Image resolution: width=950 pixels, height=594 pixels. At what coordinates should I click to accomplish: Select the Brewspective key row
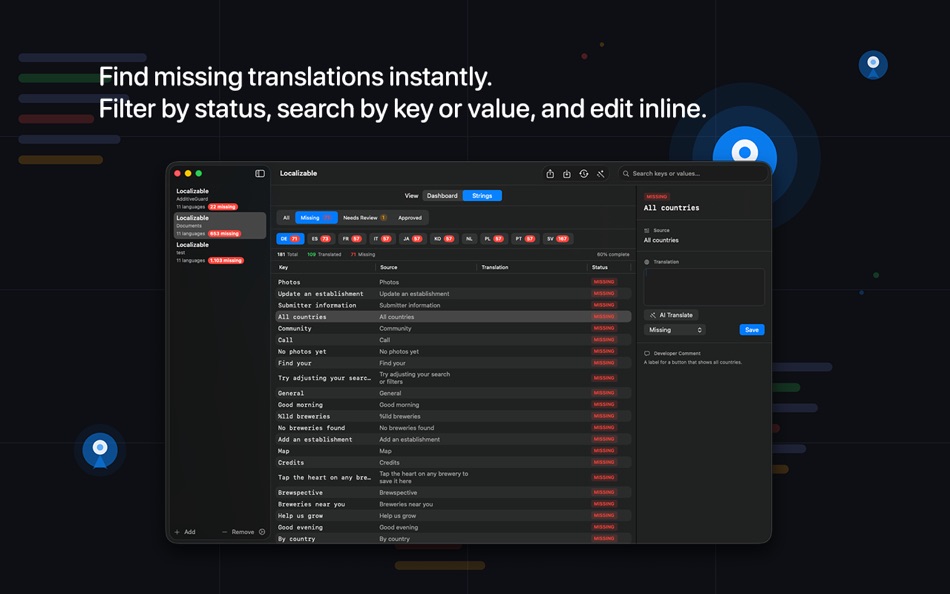453,492
